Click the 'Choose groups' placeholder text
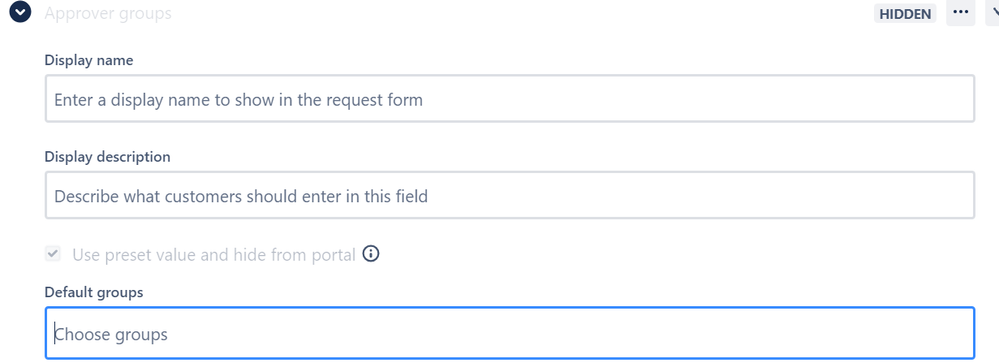999x364 pixels. coord(111,334)
